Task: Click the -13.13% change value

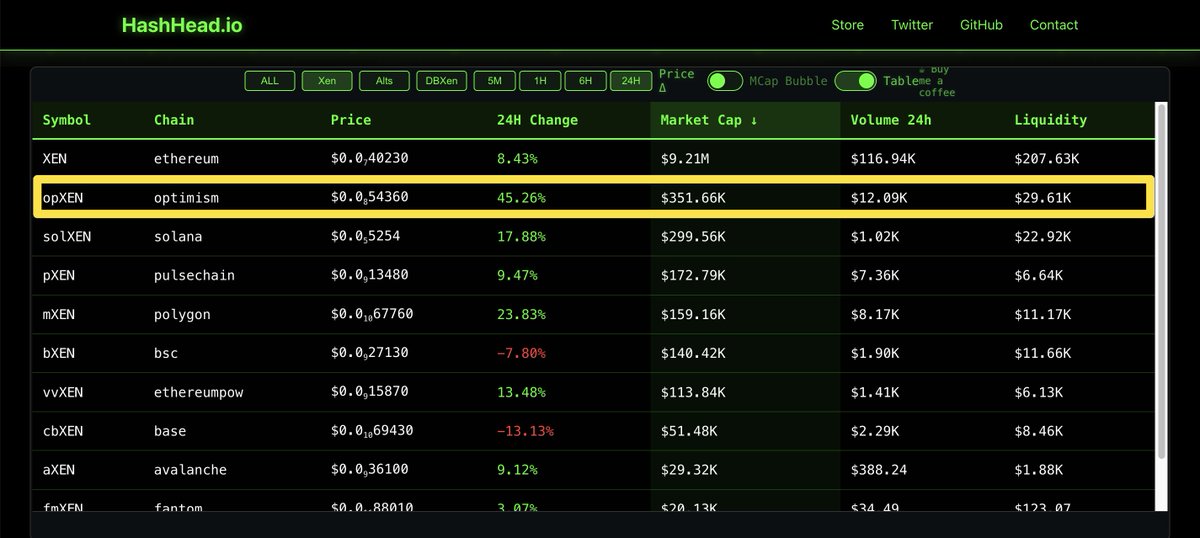Action: tap(525, 431)
